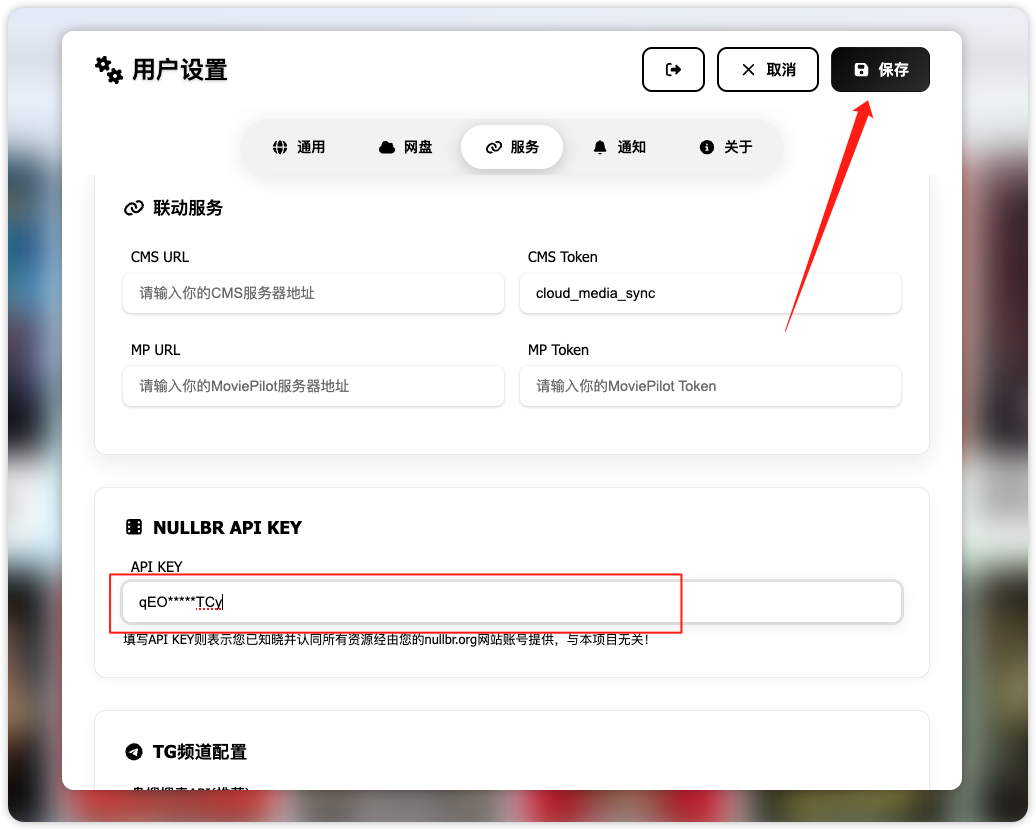
Task: Click the CMS Token field containing cloud_media_sync
Action: coord(710,293)
